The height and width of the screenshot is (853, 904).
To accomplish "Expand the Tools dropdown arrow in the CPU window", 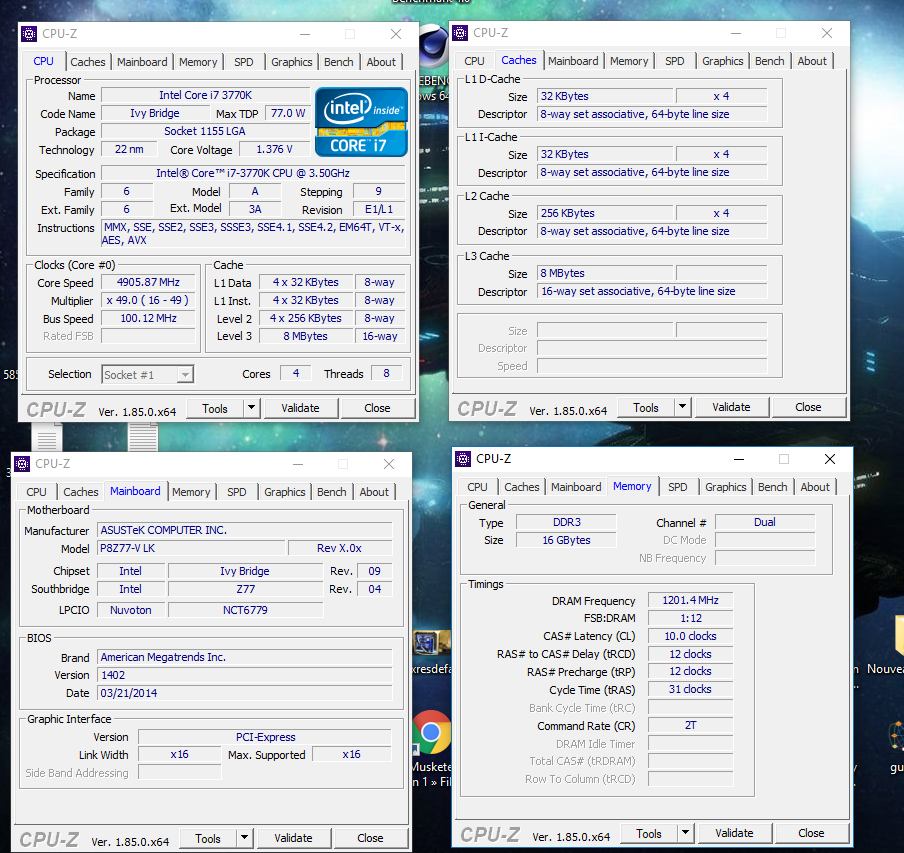I will 252,408.
